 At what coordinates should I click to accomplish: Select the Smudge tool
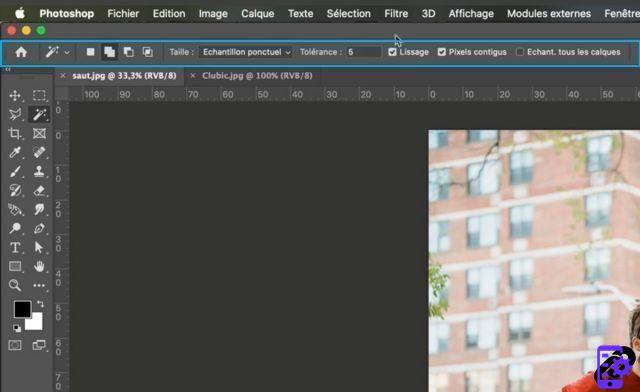point(39,209)
